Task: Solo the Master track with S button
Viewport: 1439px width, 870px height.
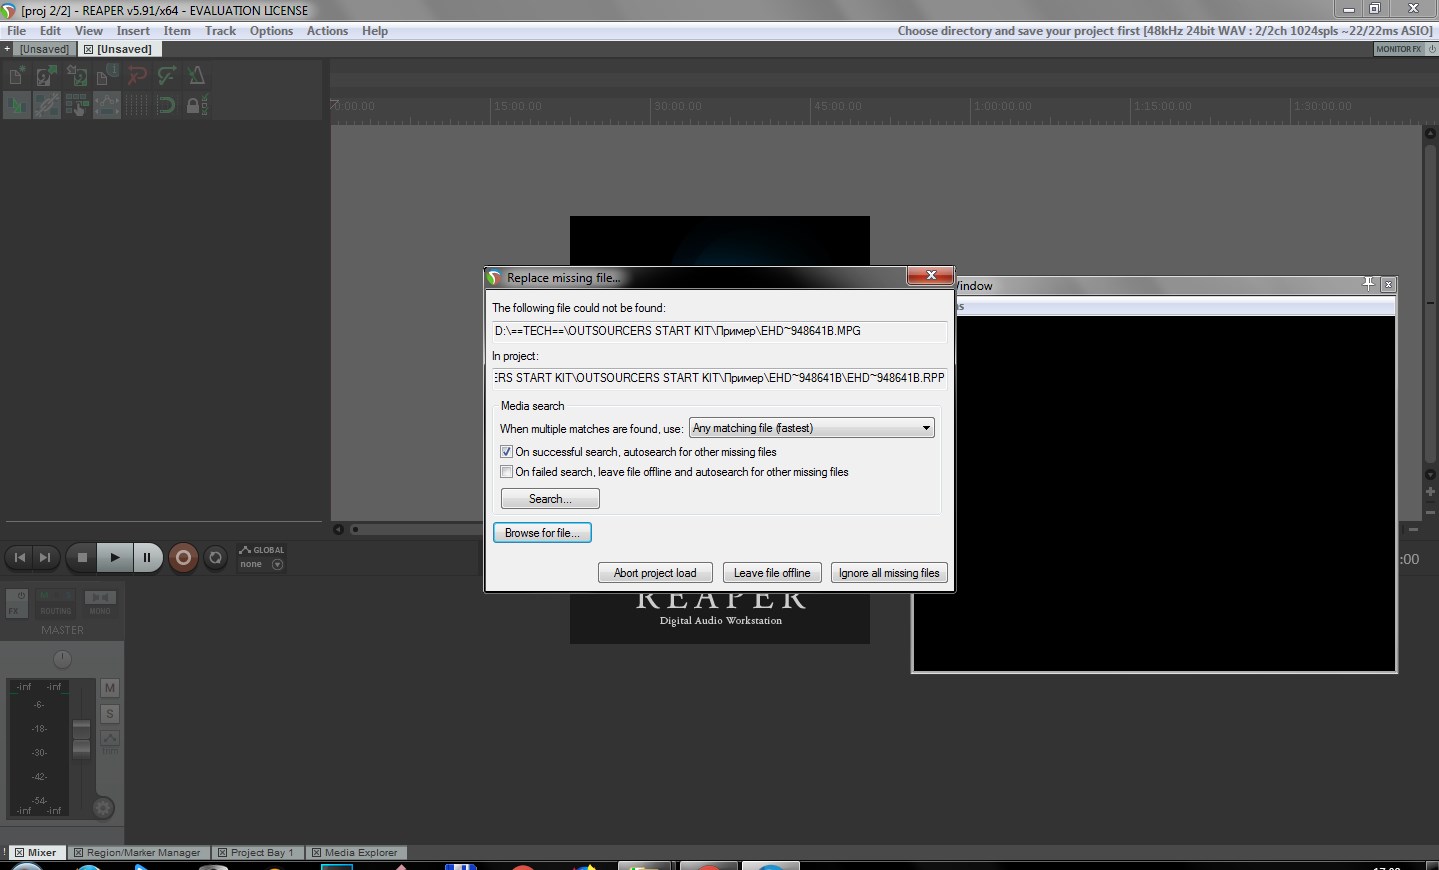Action: pyautogui.click(x=110, y=714)
